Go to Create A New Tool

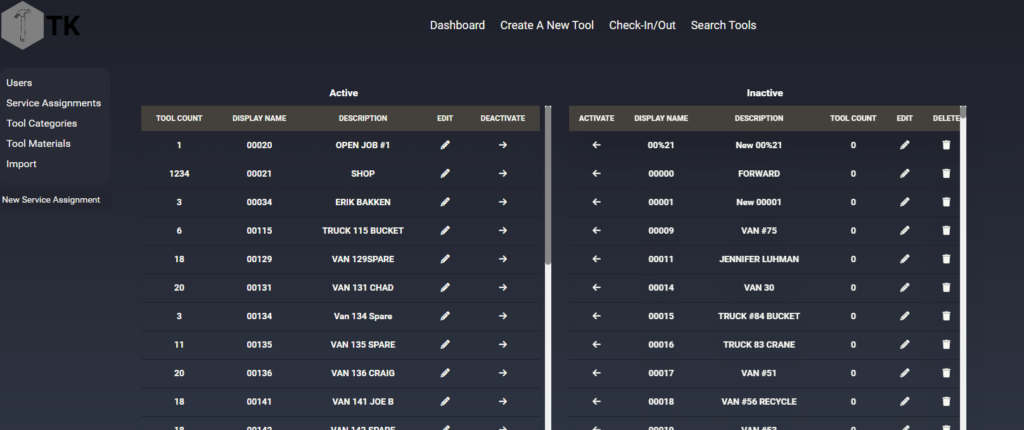coord(546,25)
